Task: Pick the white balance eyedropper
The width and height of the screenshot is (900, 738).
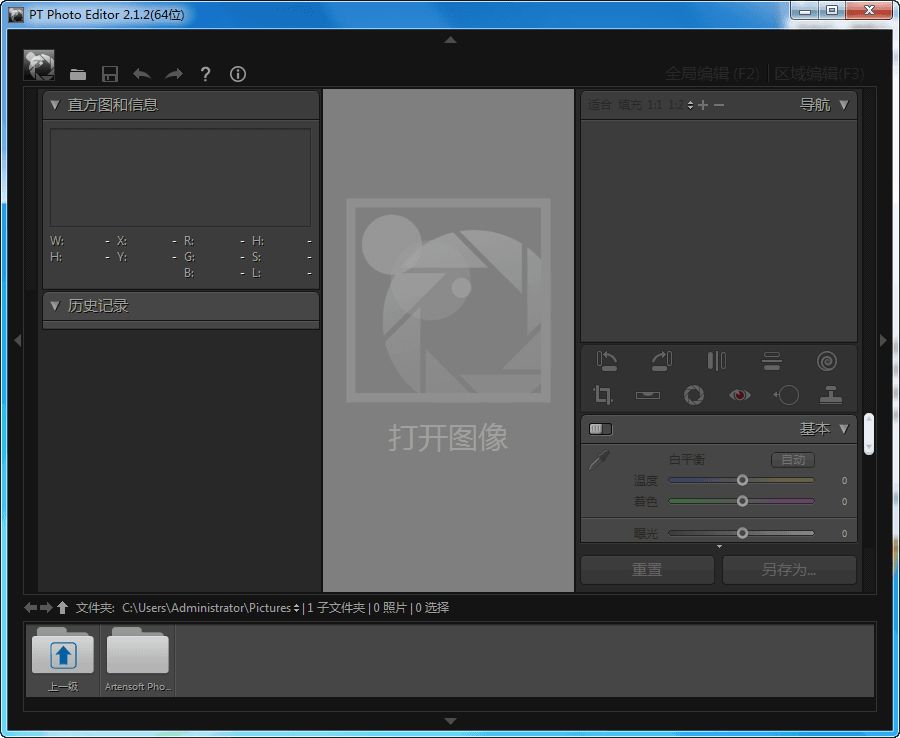Action: 598,461
